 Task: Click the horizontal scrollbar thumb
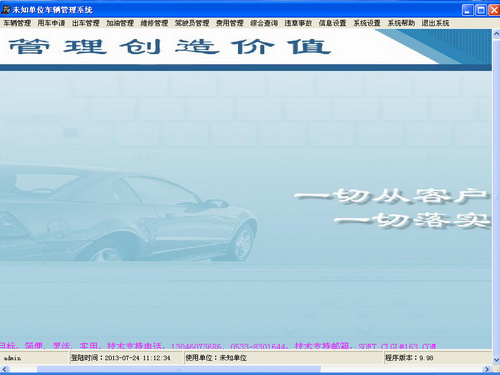click(179, 369)
